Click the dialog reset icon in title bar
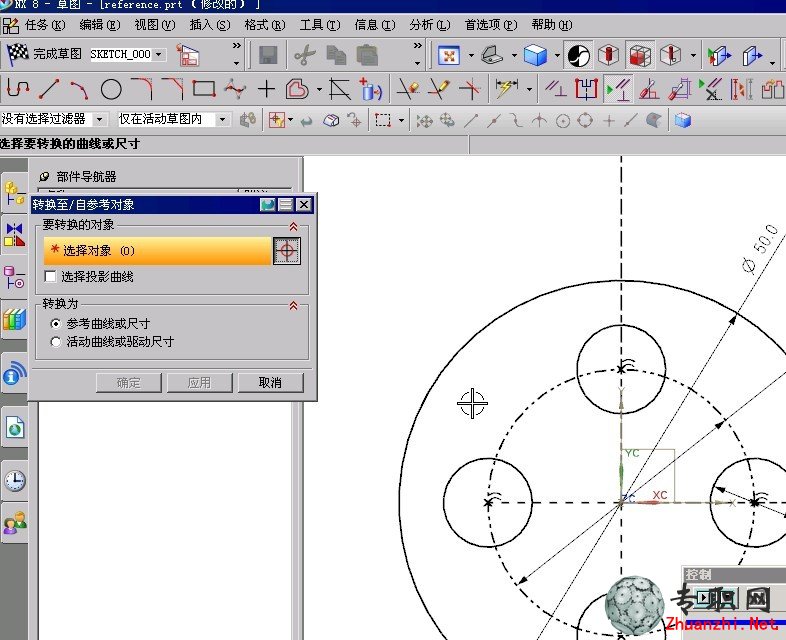Viewport: 786px width, 640px height. [268, 204]
